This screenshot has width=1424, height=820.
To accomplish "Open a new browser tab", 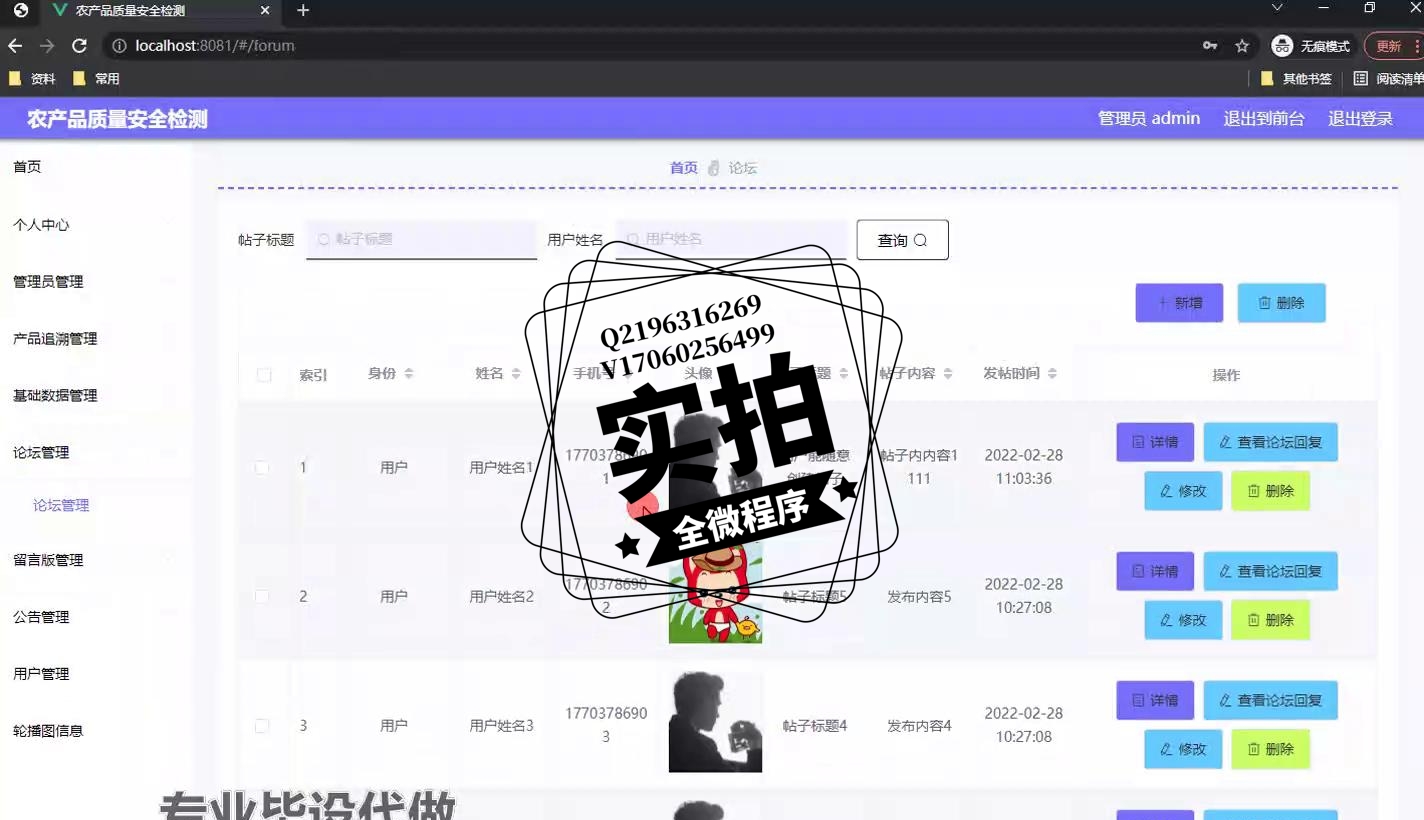I will click(303, 10).
